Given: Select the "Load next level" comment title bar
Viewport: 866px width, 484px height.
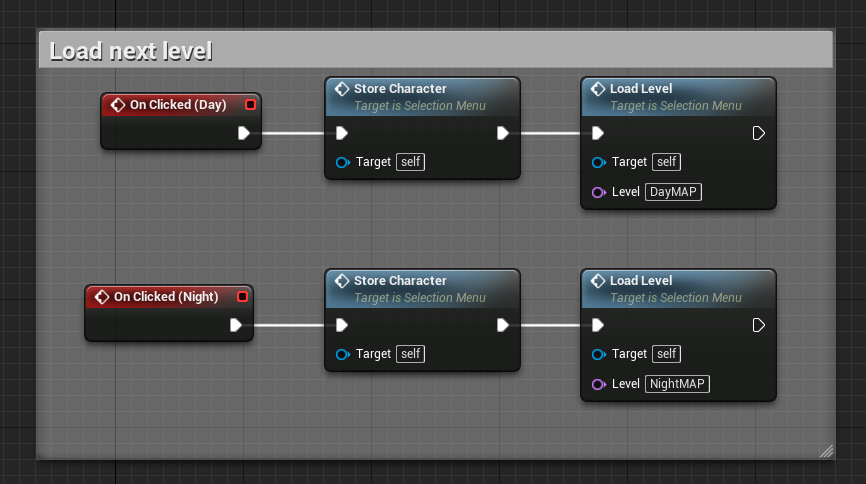Looking at the screenshot, I should click(436, 50).
